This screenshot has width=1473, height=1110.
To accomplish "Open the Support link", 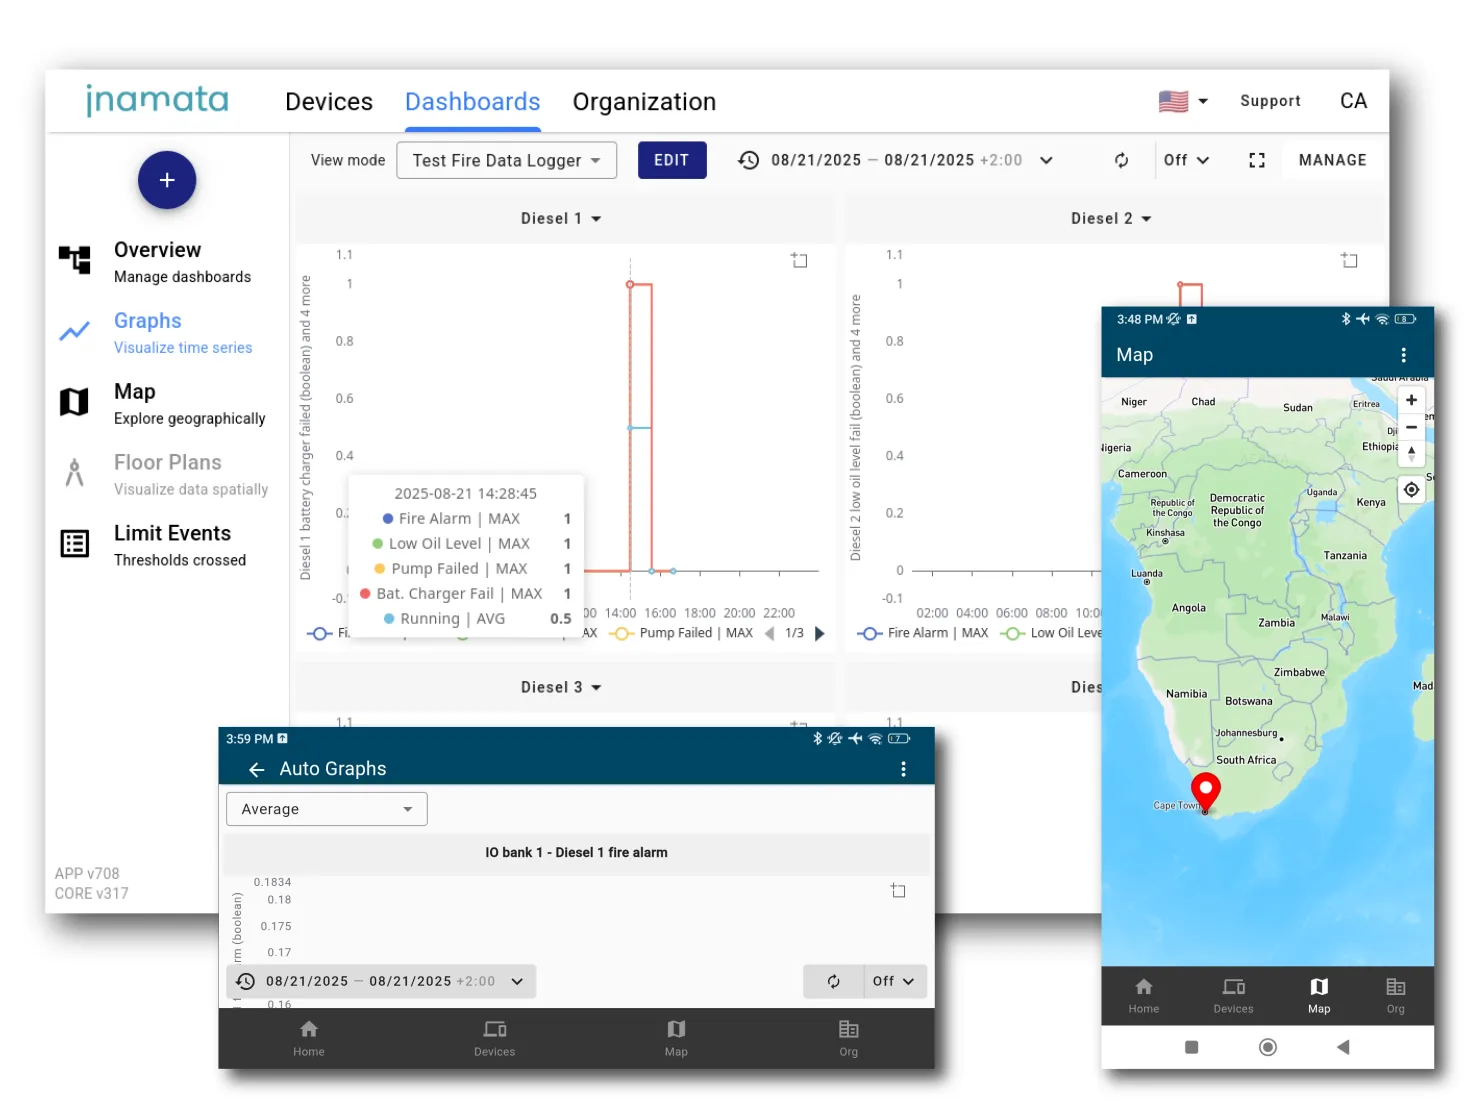I will 1270,101.
